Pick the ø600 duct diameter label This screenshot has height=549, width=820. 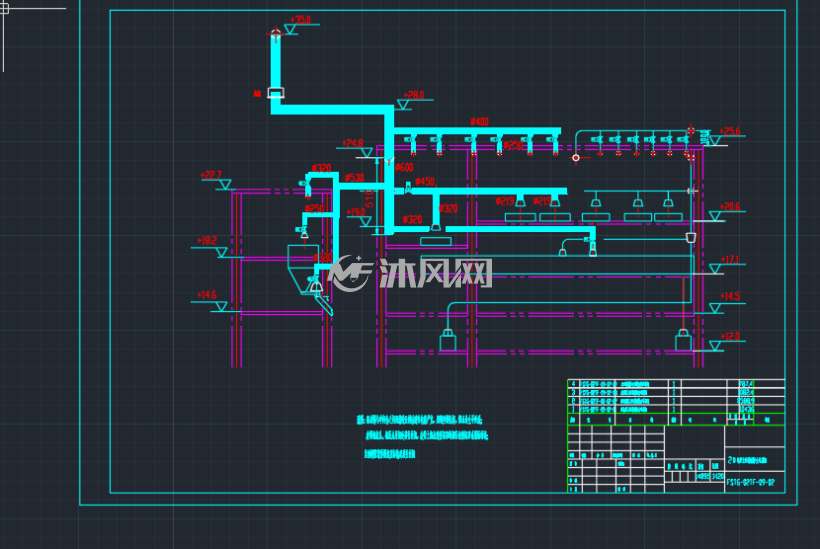click(x=404, y=167)
